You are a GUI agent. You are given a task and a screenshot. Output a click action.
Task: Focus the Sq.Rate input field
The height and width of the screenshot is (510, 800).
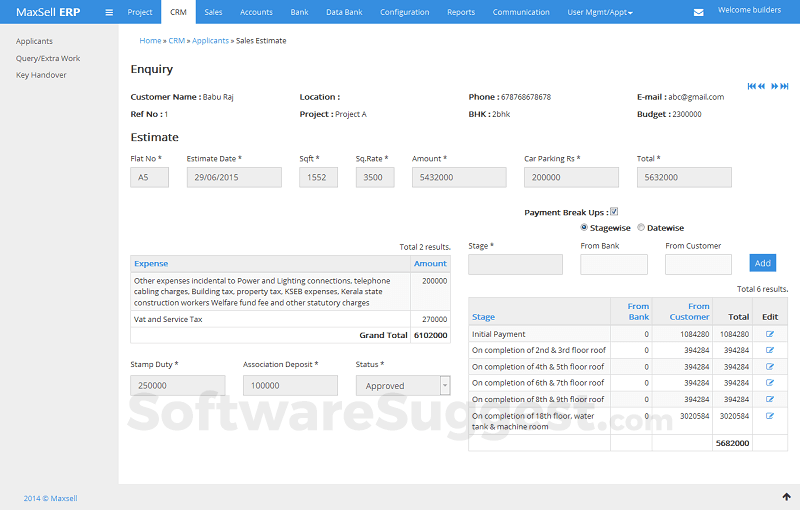(x=375, y=177)
